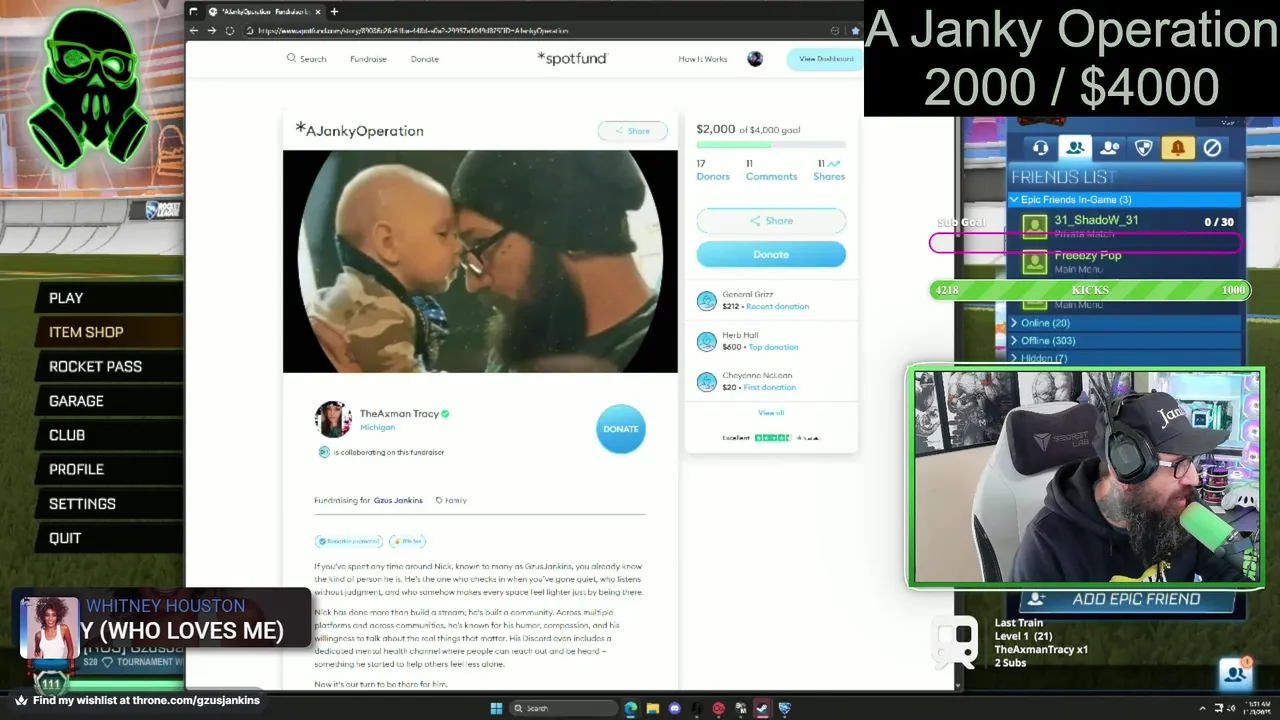Viewport: 1280px width, 720px height.
Task: Click the campaign photo of man and baby
Action: (480, 261)
